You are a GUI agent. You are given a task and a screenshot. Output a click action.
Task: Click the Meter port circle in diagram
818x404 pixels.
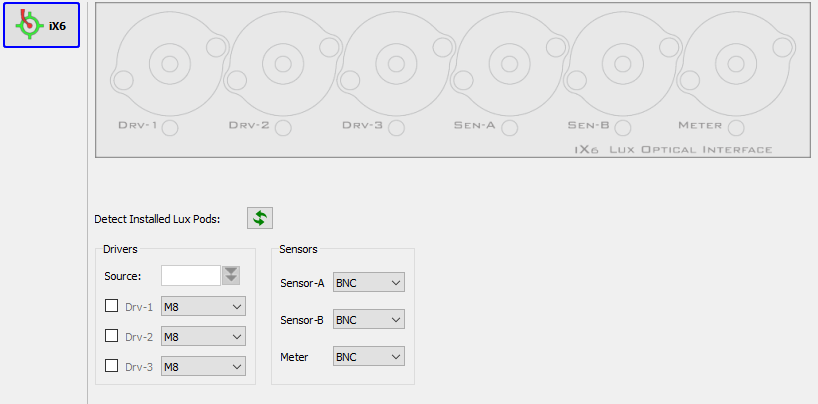[x=736, y=127]
